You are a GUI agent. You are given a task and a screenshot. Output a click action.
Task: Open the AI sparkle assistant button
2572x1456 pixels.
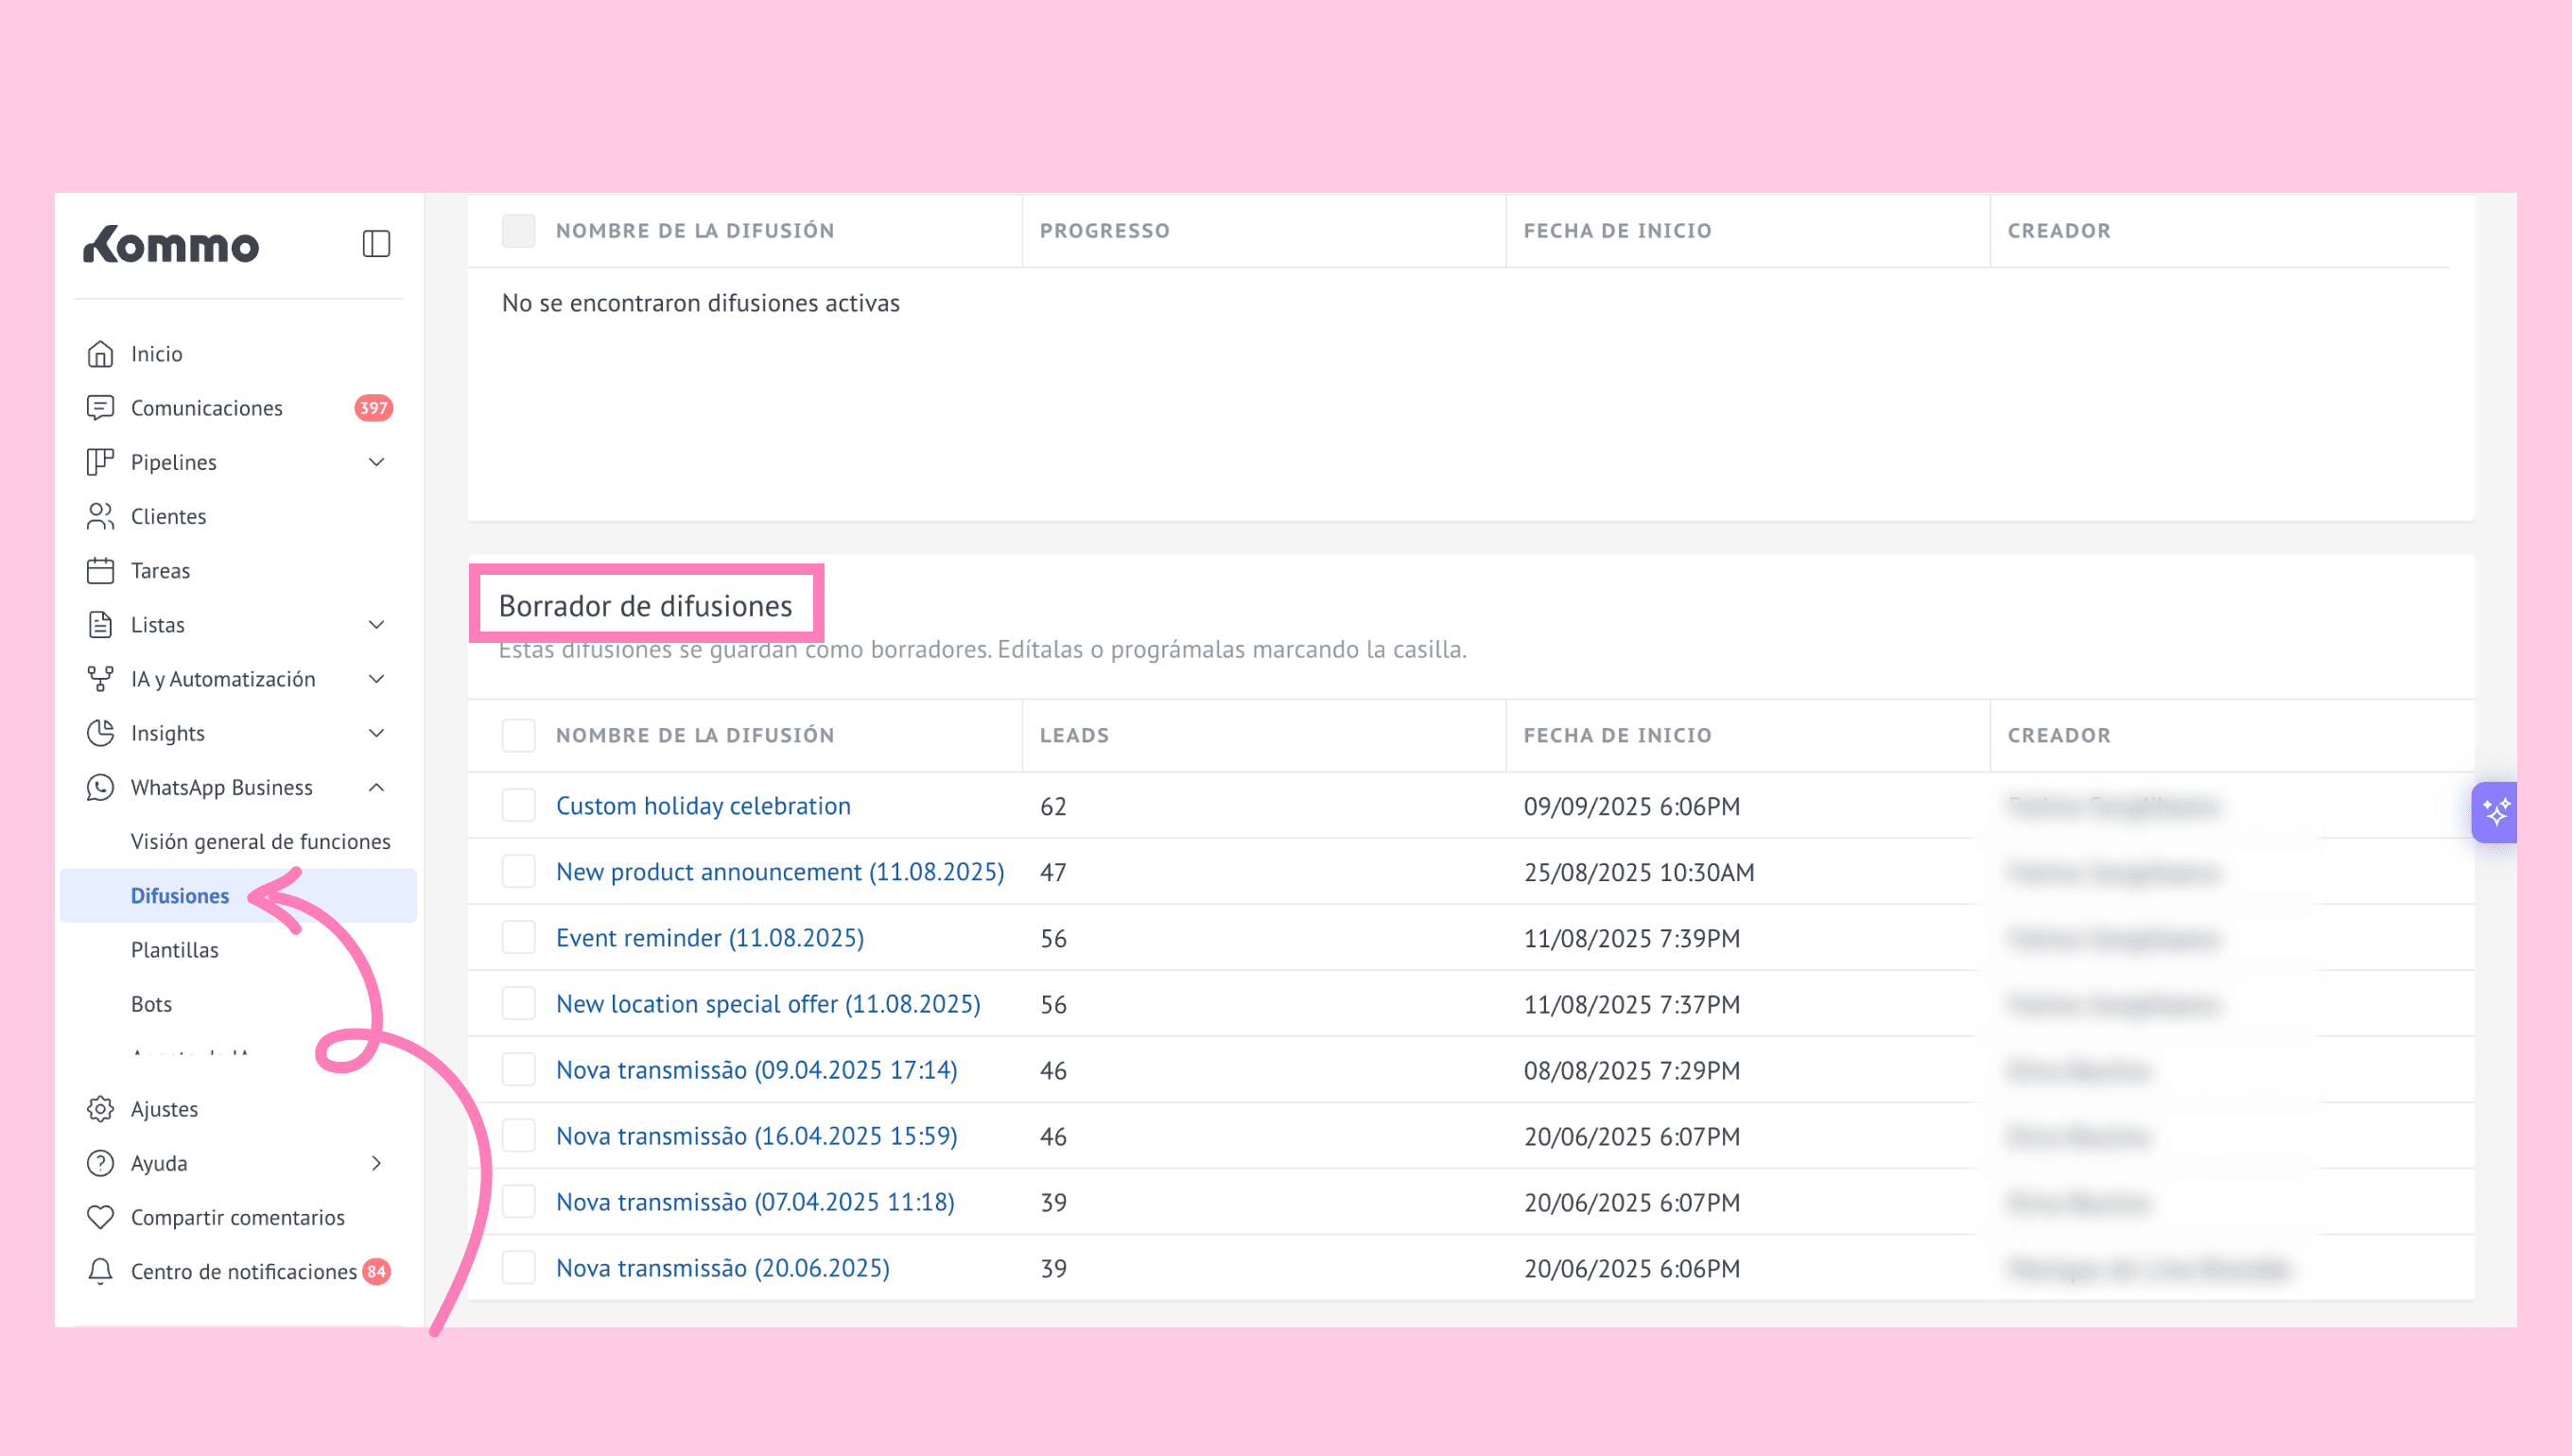coord(2495,812)
